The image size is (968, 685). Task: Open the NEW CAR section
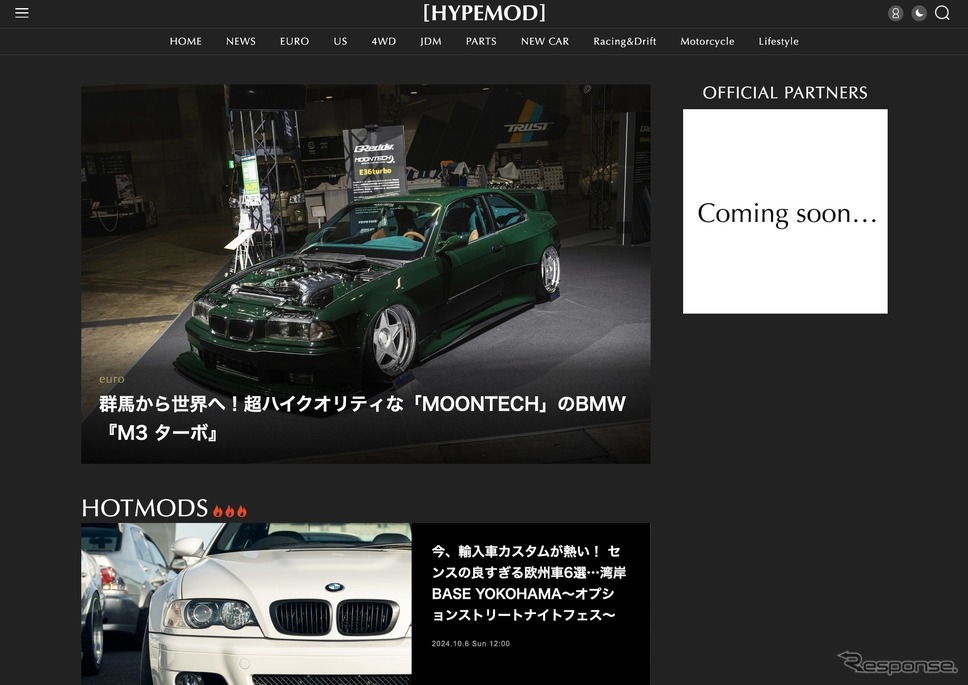coord(545,41)
